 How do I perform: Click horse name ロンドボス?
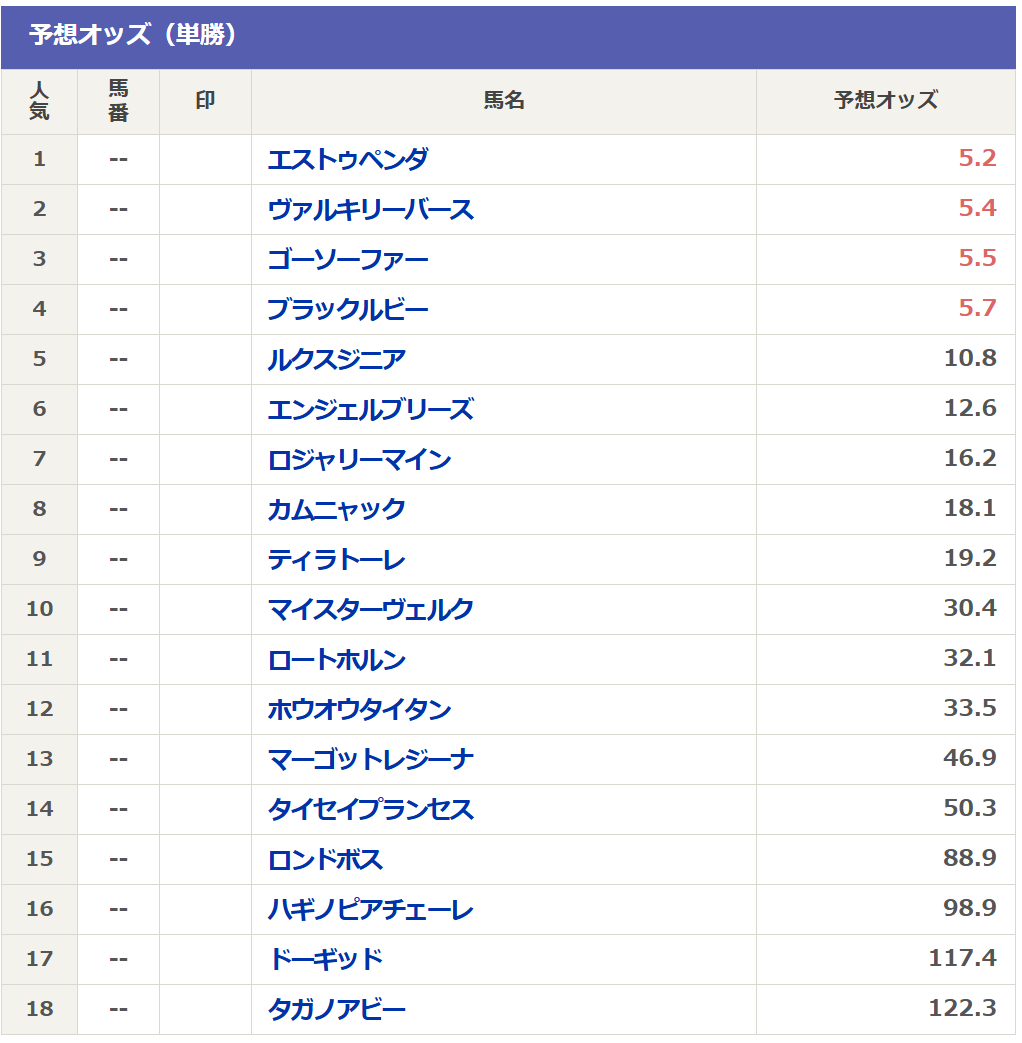[x=325, y=859]
